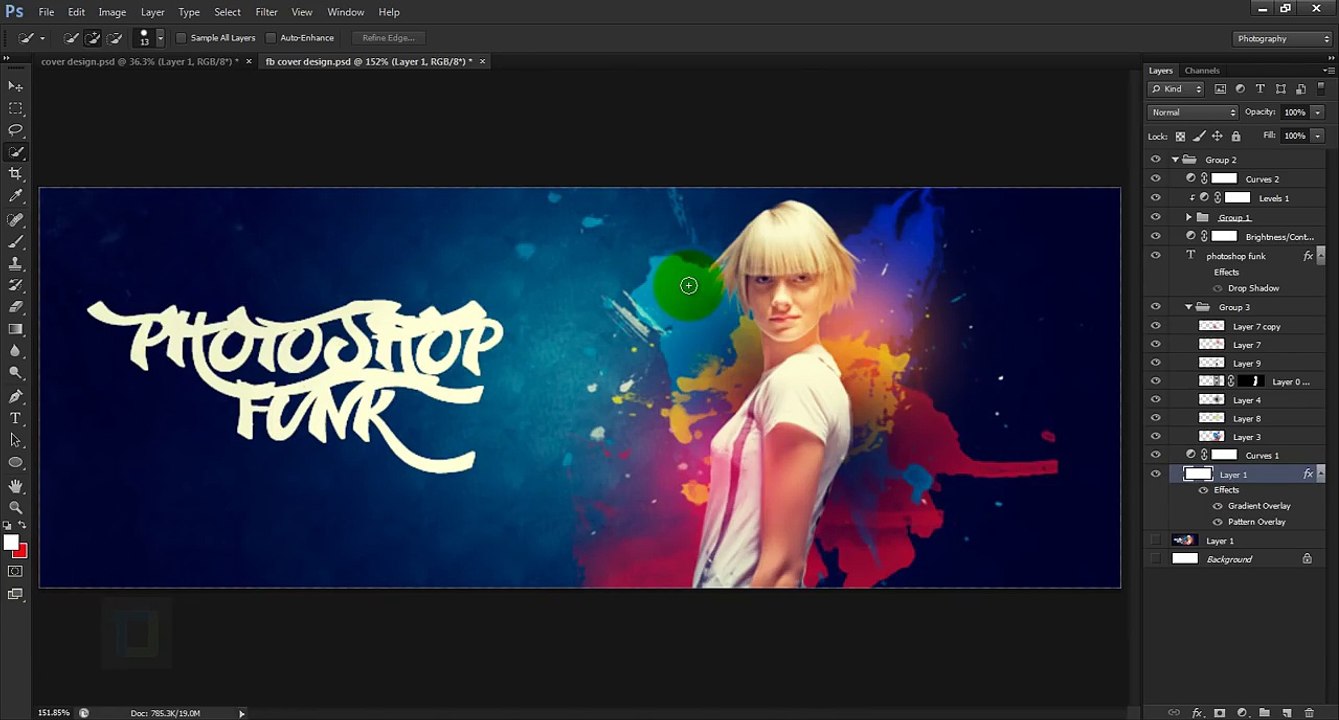The width and height of the screenshot is (1339, 720).
Task: Select the Move tool
Action: point(16,87)
